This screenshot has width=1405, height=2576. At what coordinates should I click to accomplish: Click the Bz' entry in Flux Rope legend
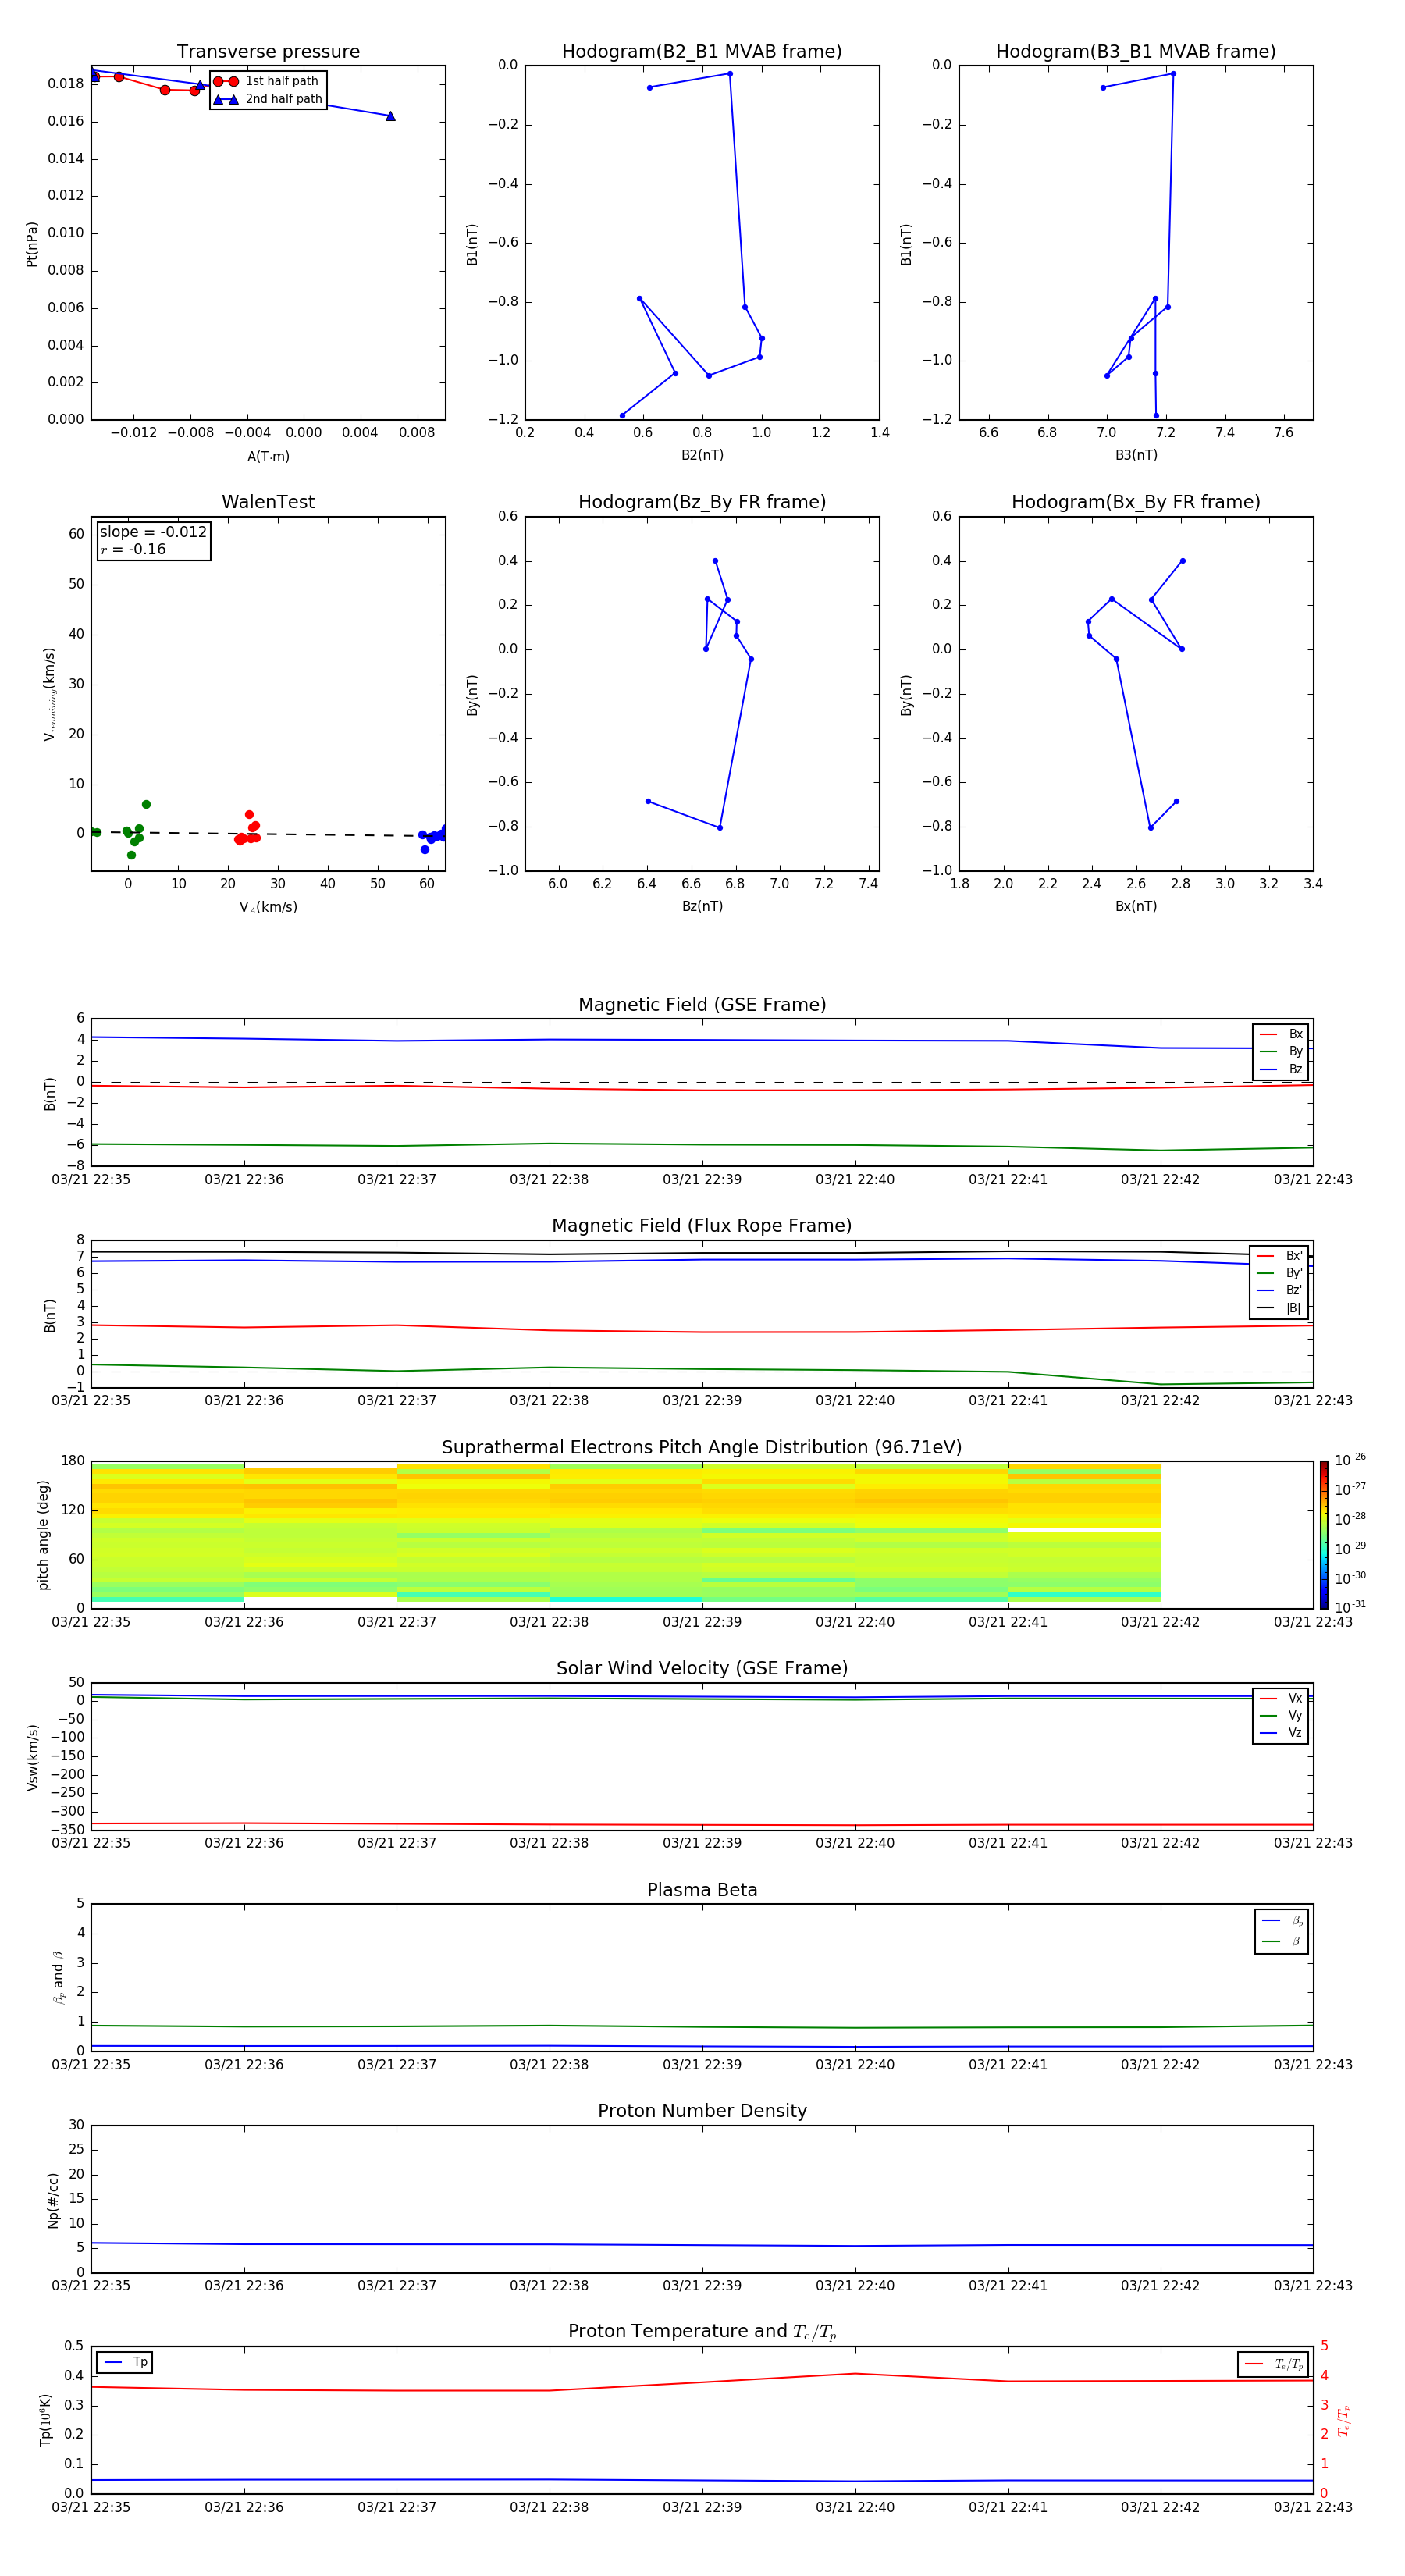1279,1291
